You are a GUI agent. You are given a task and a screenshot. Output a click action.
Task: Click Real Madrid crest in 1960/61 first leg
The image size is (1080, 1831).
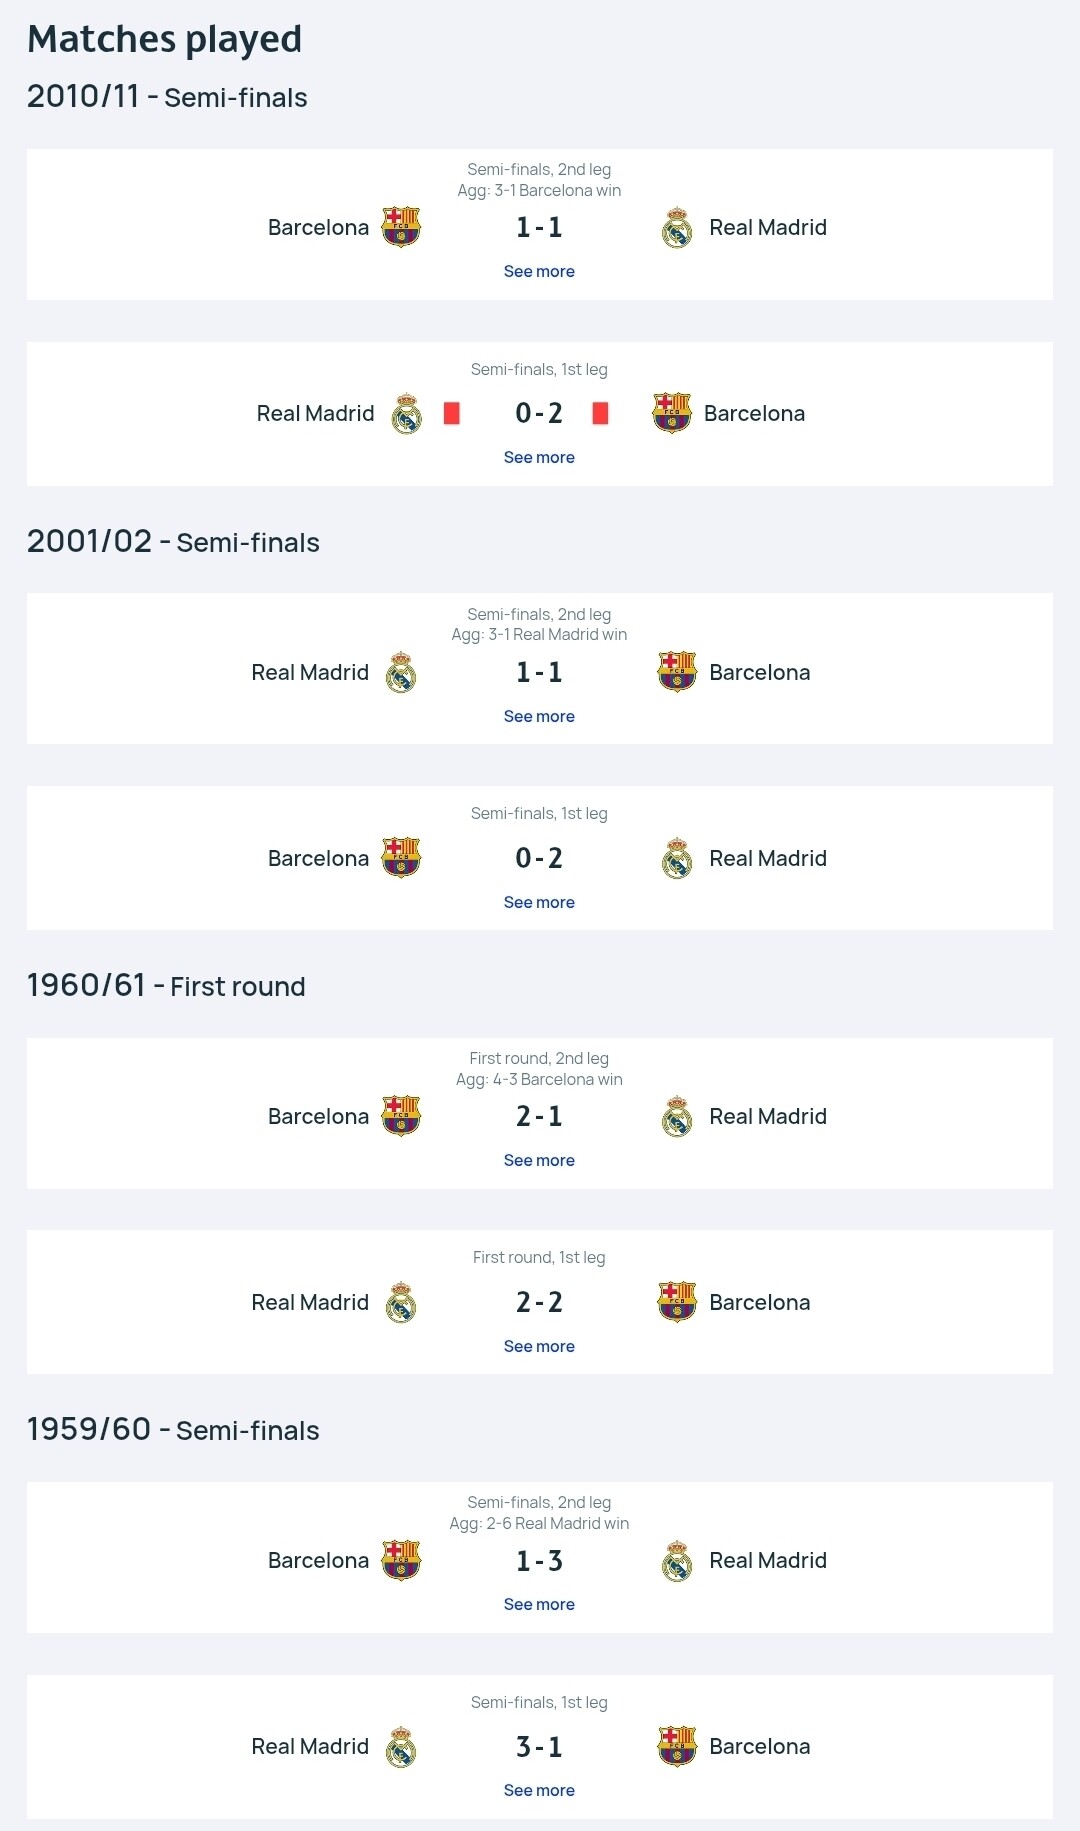pos(401,1302)
